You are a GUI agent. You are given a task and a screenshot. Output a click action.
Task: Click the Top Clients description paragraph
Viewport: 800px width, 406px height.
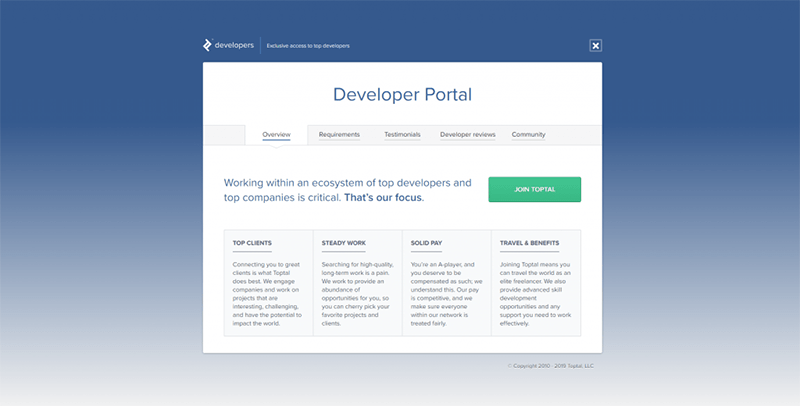click(x=267, y=294)
